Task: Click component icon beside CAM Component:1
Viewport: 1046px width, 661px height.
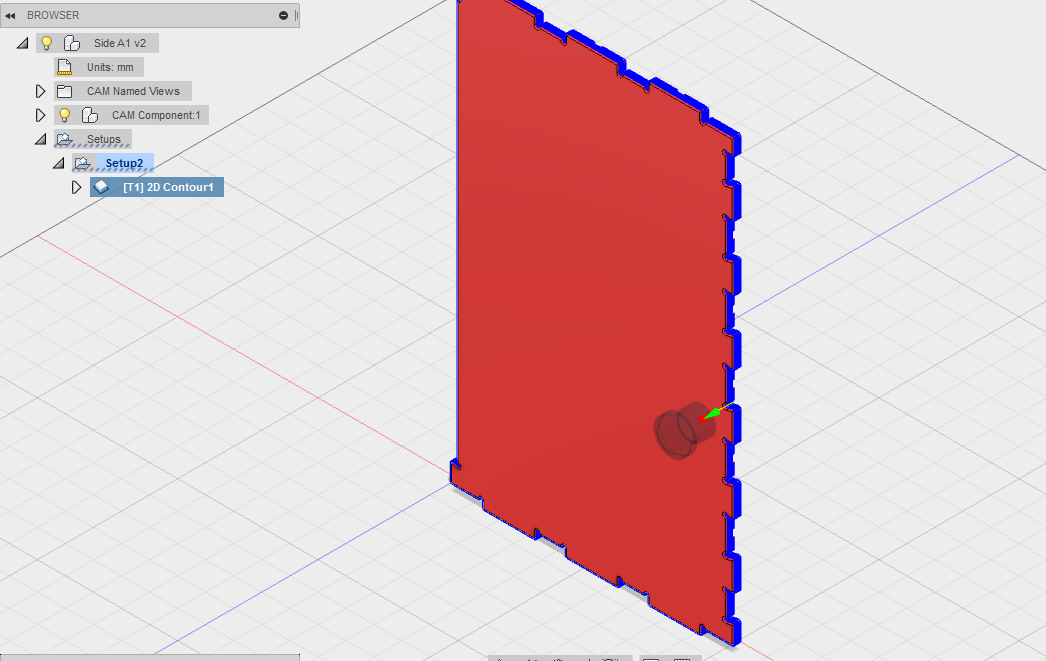Action: click(x=89, y=115)
